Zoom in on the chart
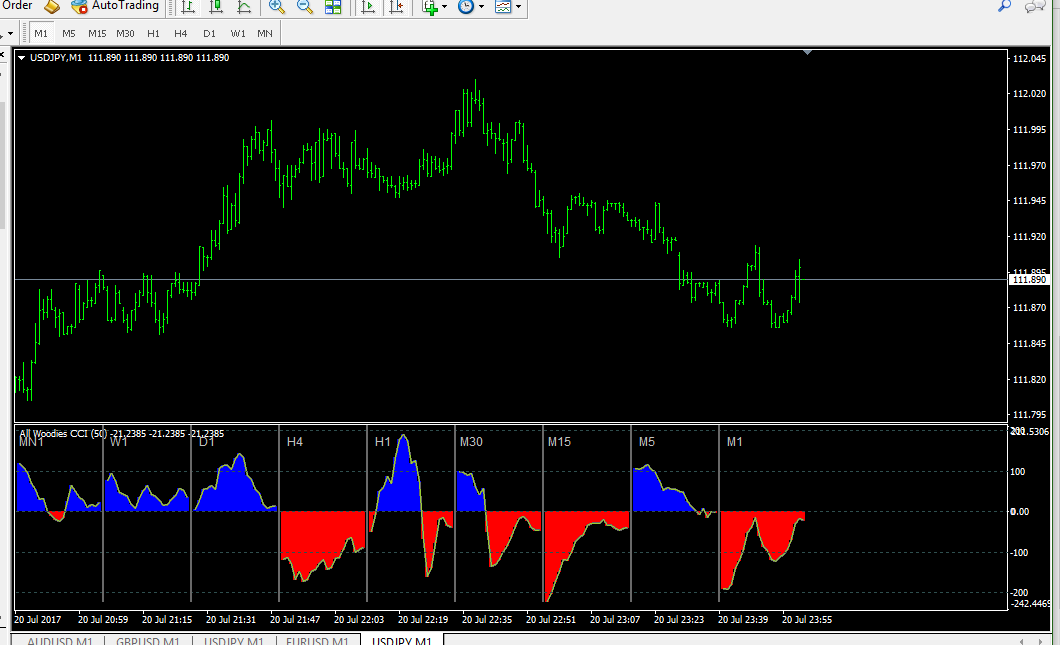 click(x=276, y=7)
